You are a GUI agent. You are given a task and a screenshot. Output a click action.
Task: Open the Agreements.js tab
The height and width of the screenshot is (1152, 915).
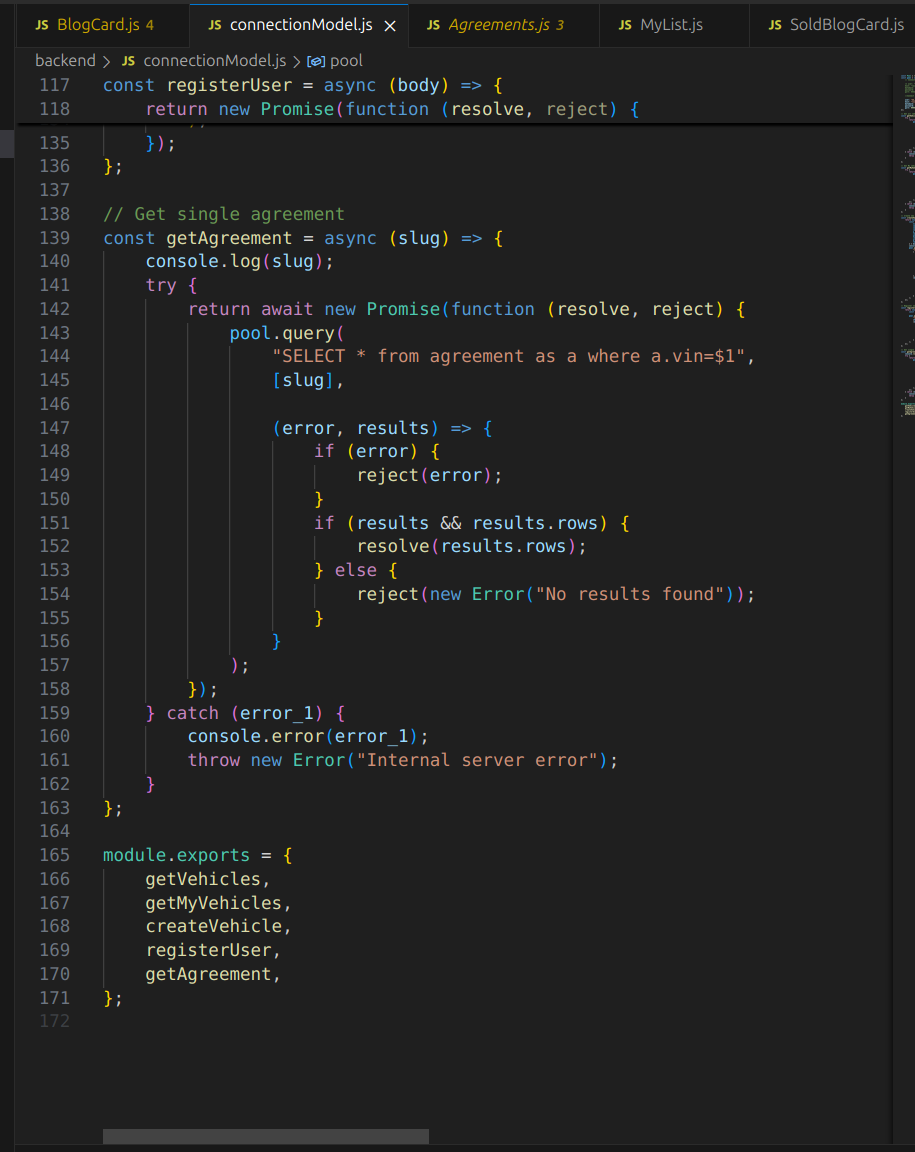498,25
